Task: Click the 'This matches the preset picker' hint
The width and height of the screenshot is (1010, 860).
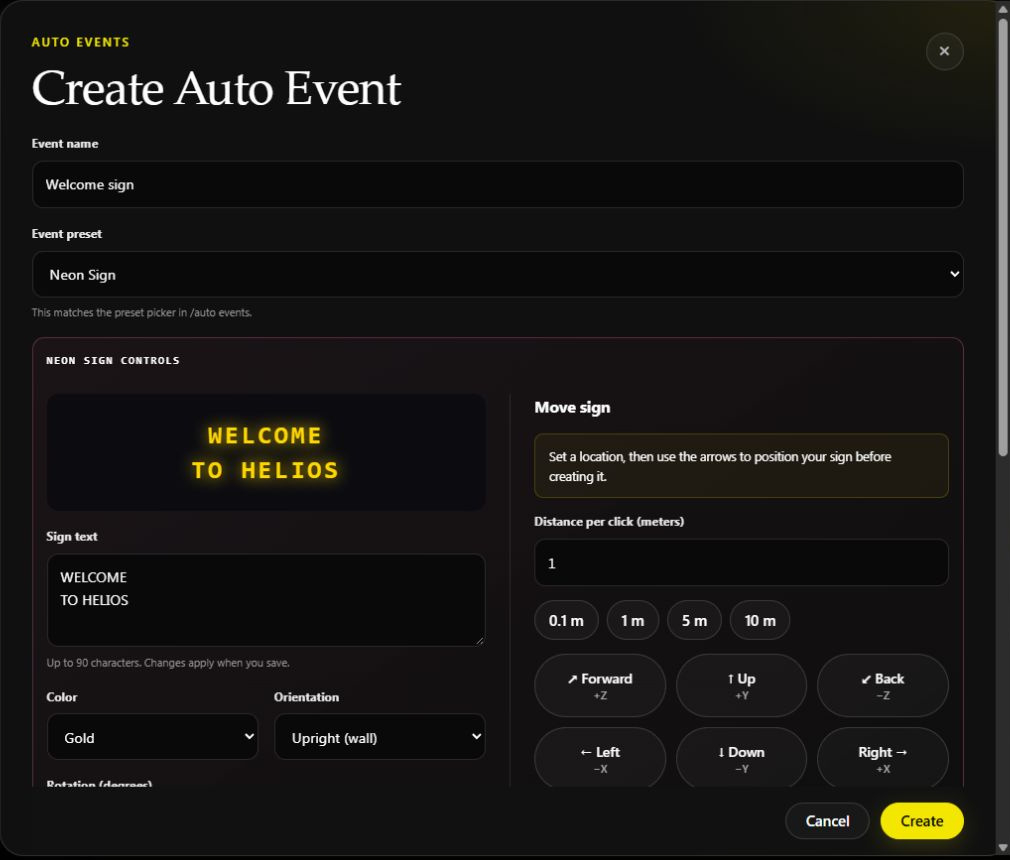Action: pos(142,312)
